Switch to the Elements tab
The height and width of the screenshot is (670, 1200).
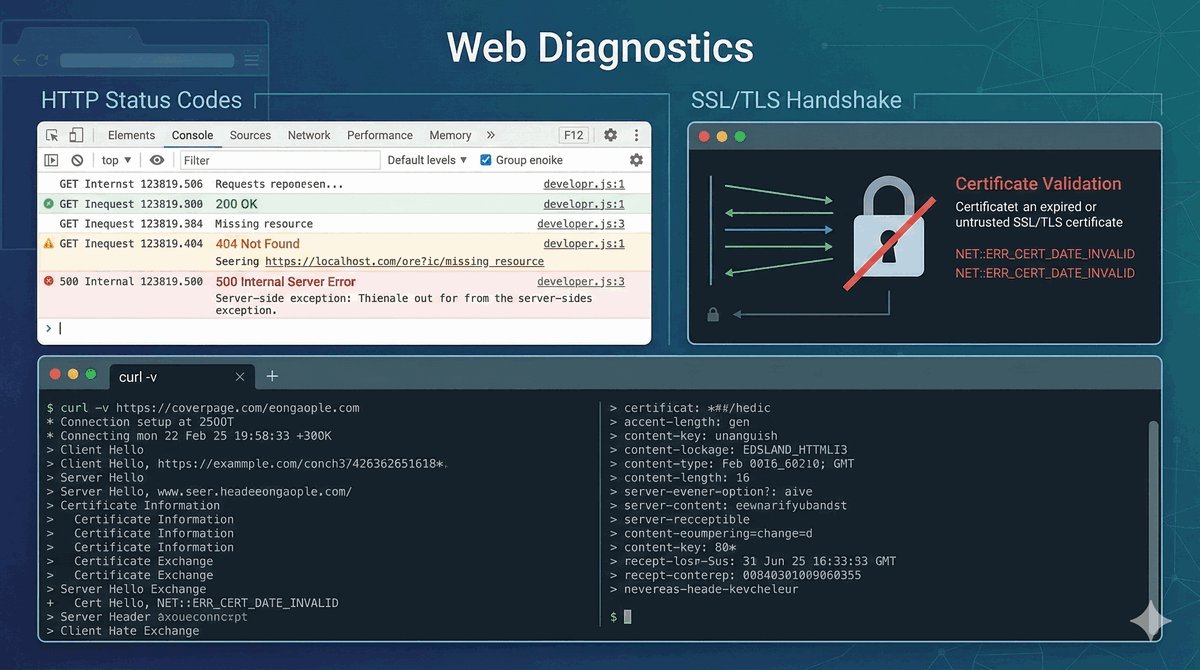pos(131,135)
